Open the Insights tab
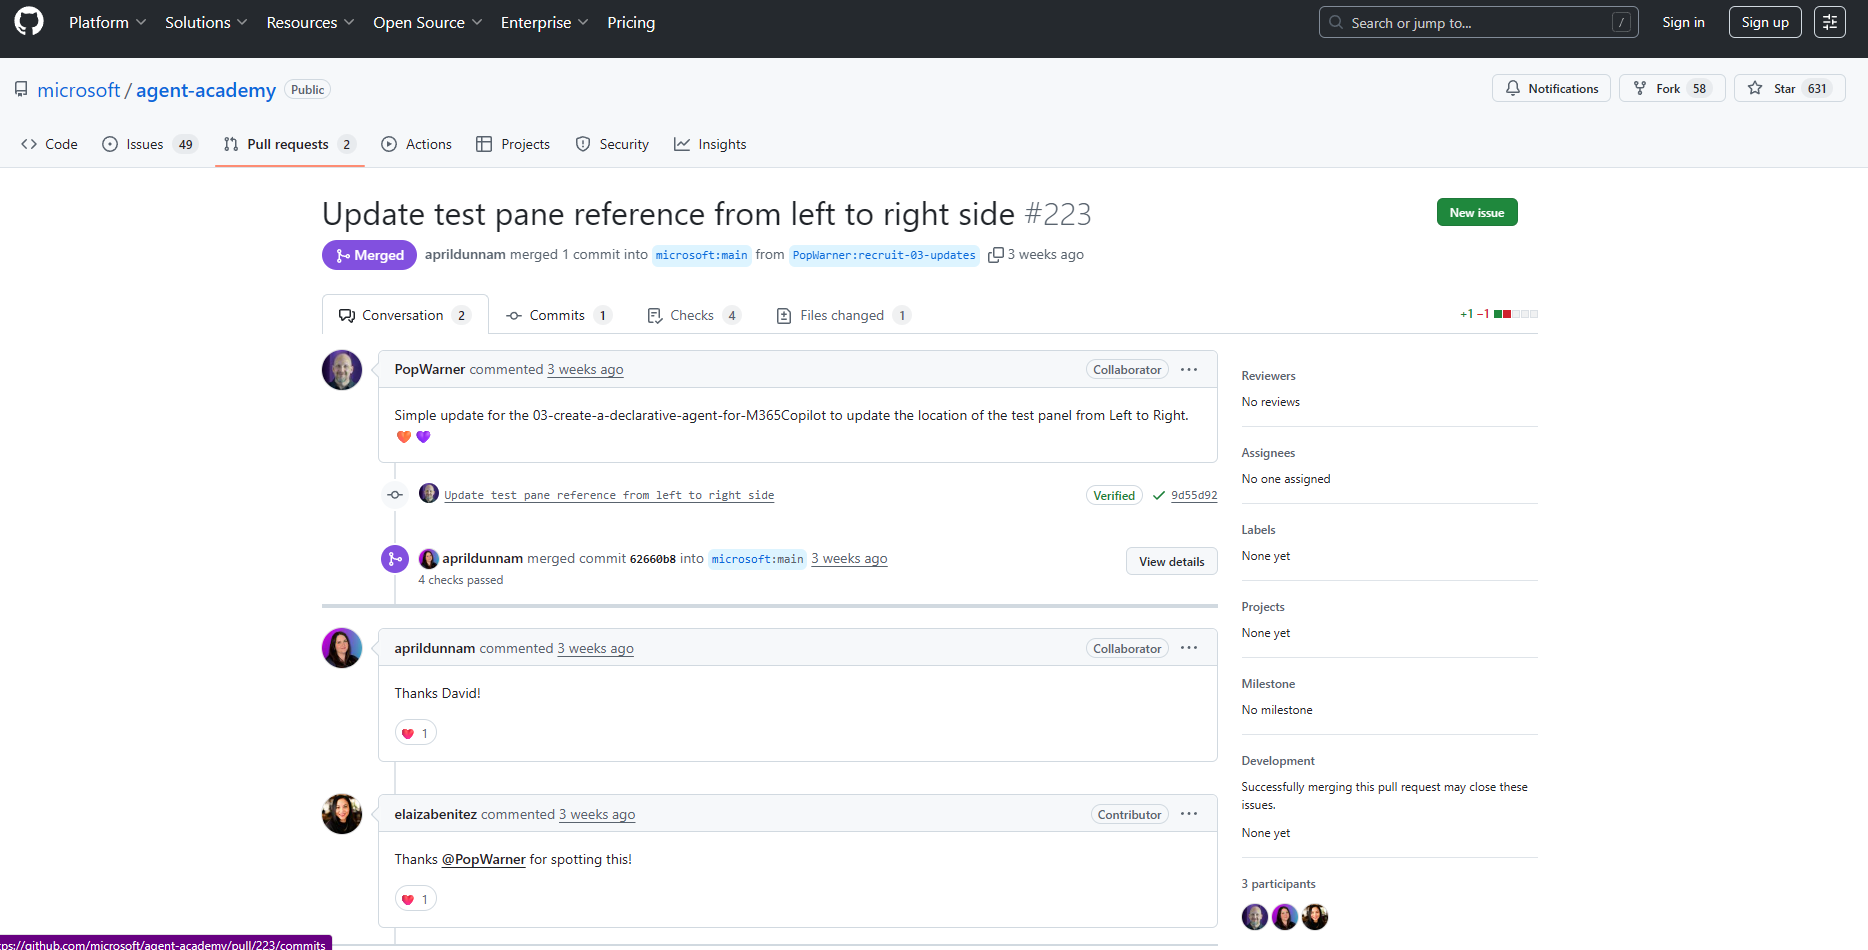This screenshot has width=1868, height=950. point(710,144)
